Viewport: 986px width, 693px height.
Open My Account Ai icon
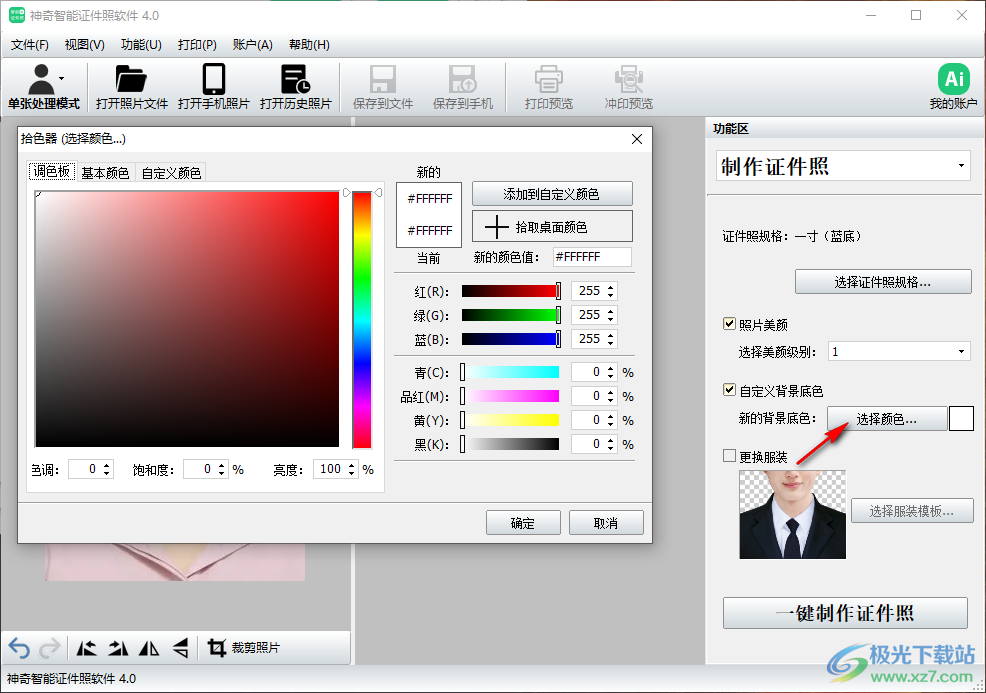(x=953, y=79)
